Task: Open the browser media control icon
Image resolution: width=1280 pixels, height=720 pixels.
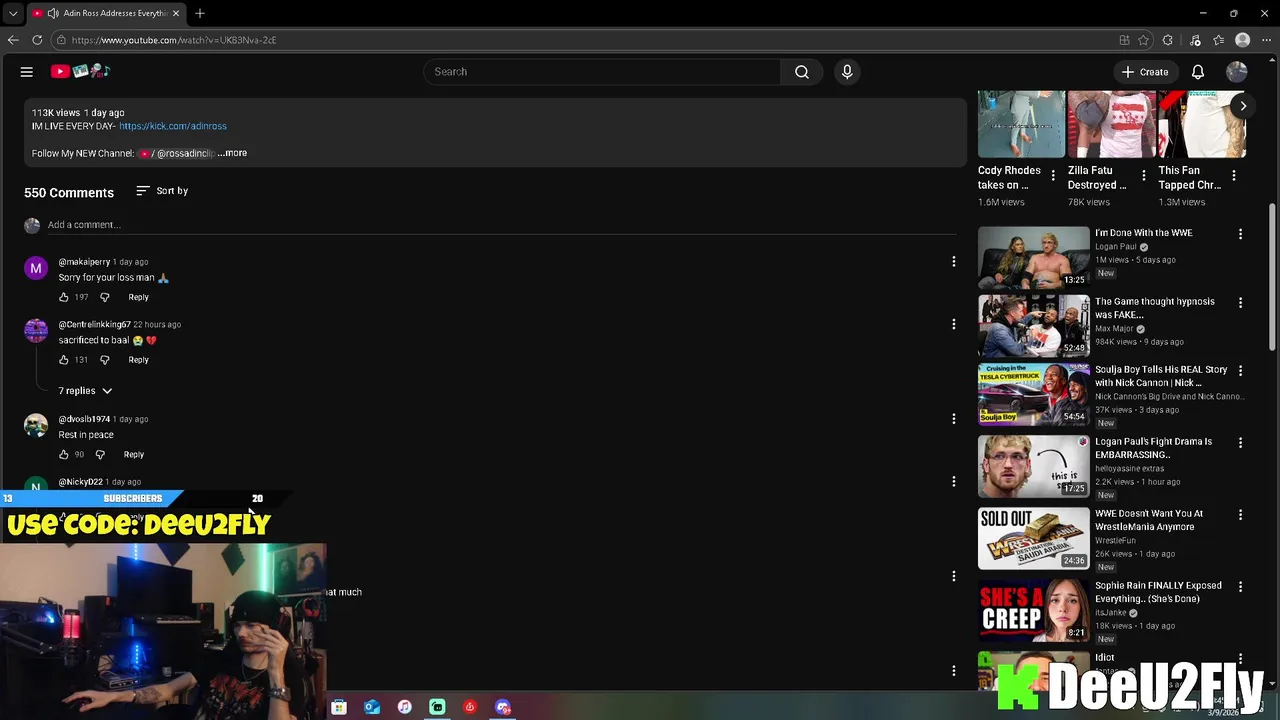Action: pos(1195,40)
